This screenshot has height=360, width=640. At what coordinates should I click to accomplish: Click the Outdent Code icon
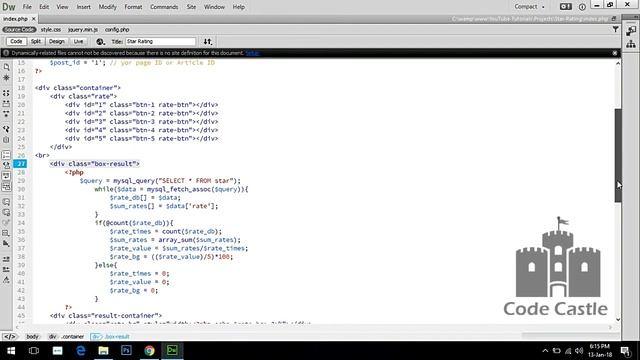pyautogui.click(x=6, y=269)
